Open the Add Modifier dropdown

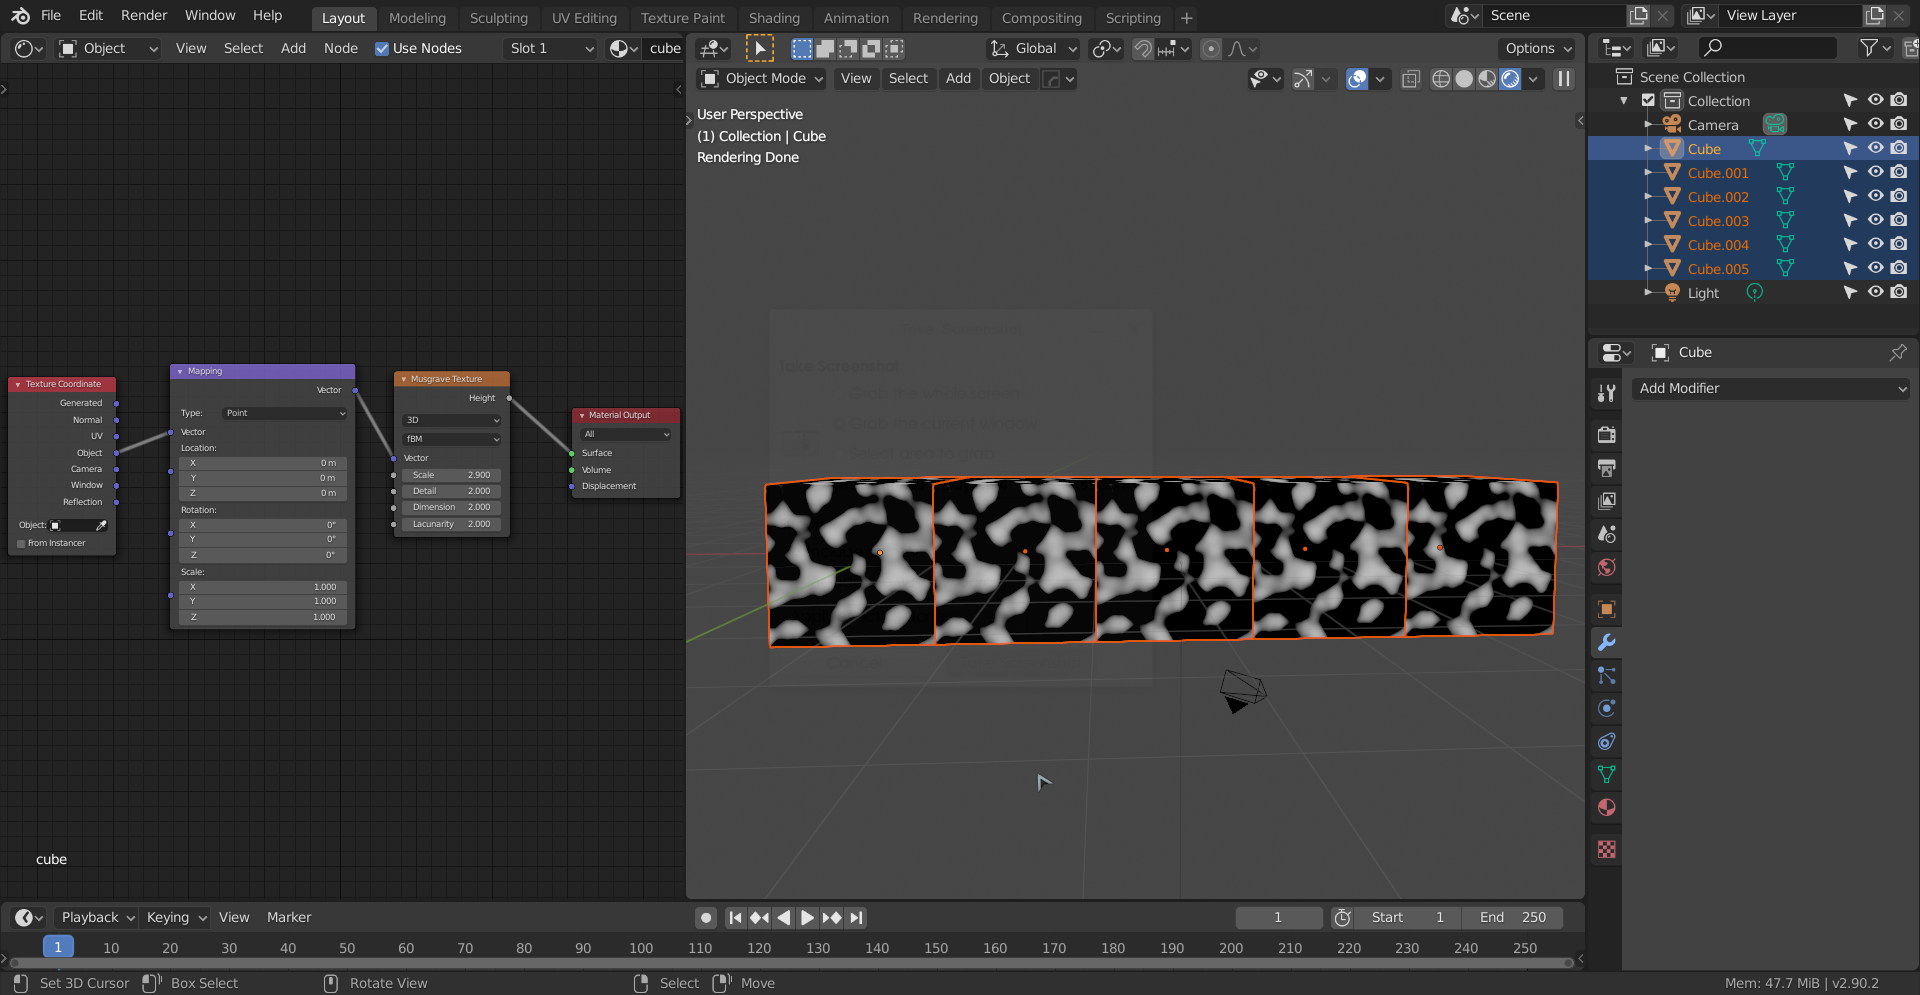click(x=1772, y=389)
